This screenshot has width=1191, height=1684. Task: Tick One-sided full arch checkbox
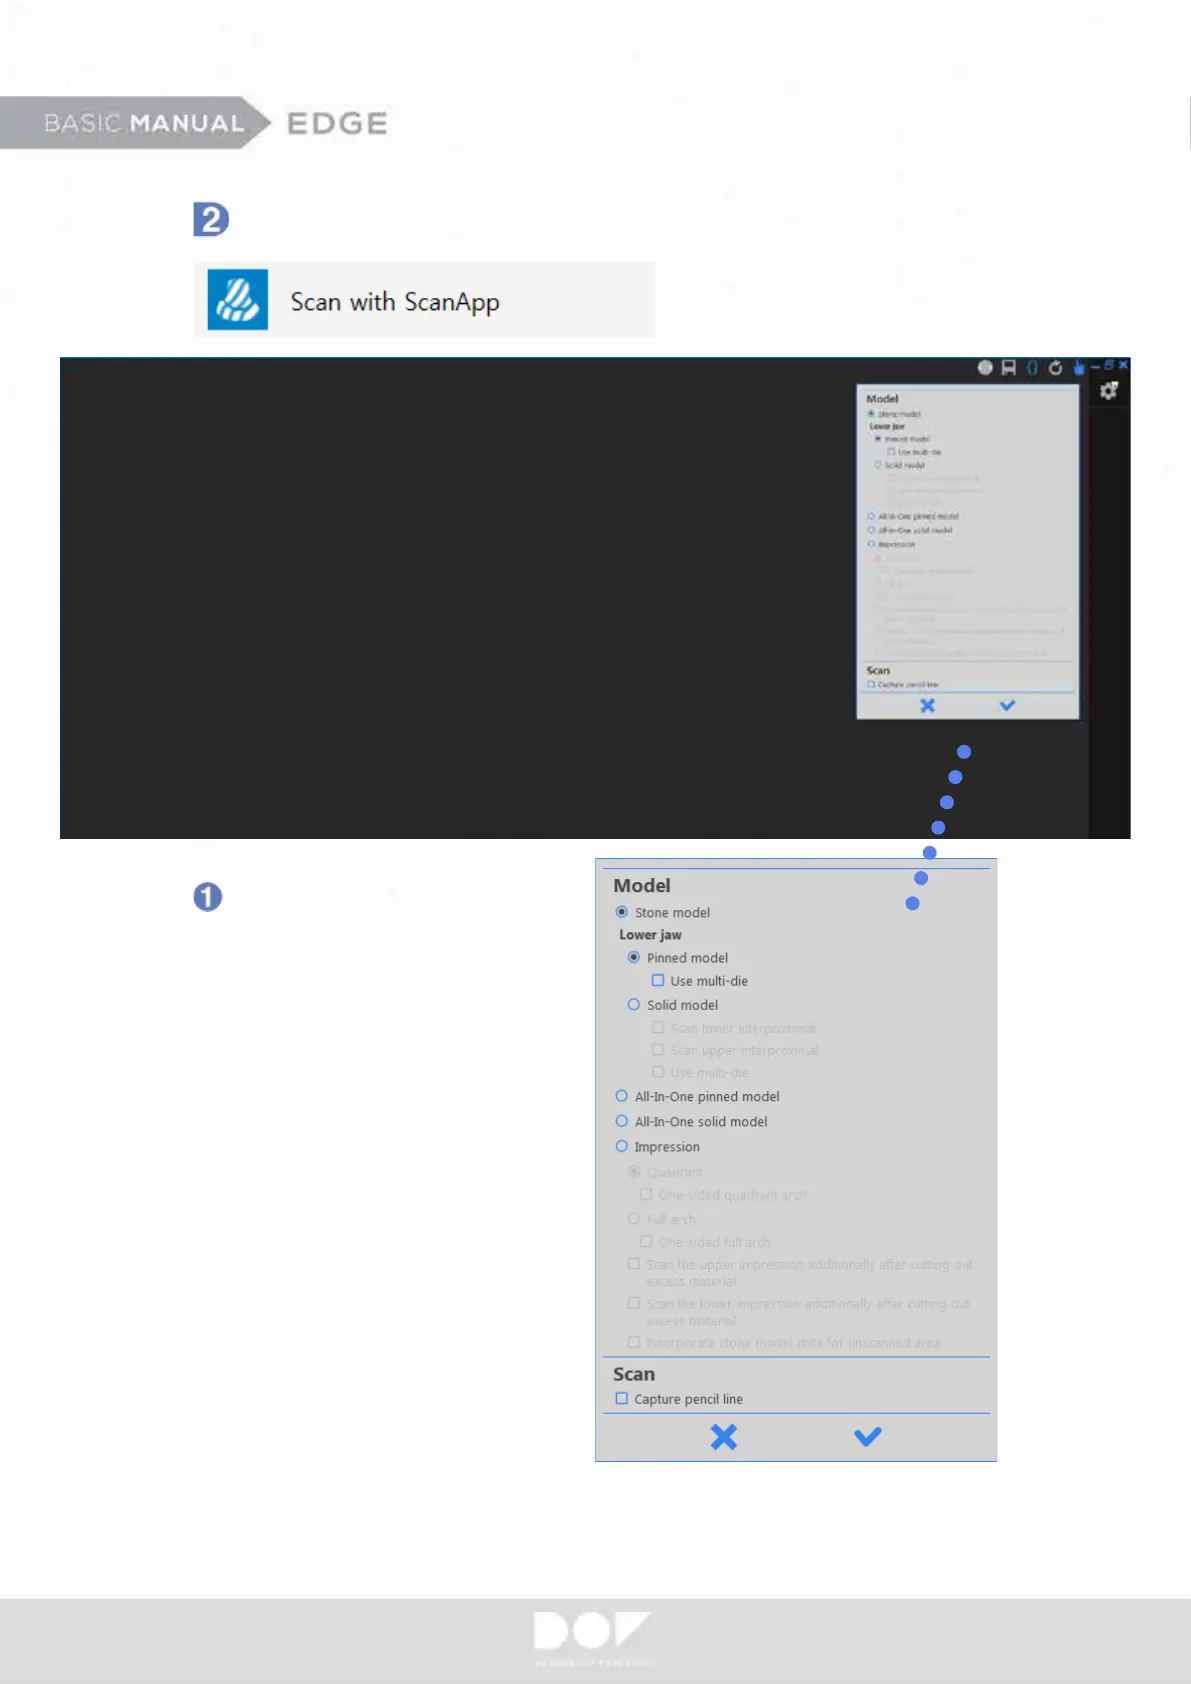coord(646,1241)
